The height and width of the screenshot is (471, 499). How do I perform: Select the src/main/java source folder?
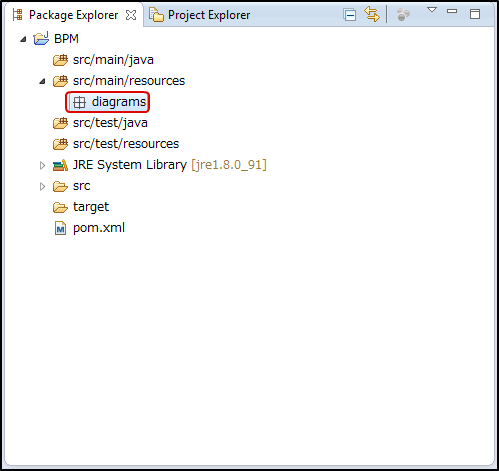[113, 60]
